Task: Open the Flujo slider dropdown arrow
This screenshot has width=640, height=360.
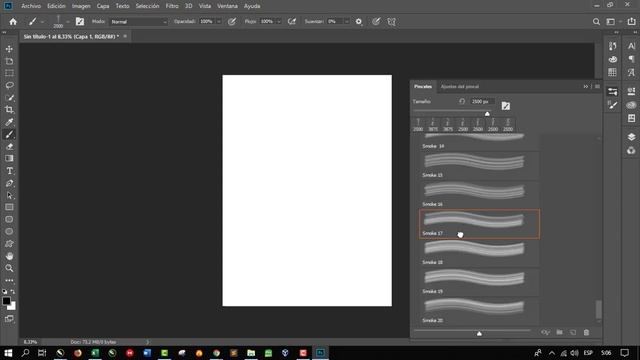Action: point(279,22)
